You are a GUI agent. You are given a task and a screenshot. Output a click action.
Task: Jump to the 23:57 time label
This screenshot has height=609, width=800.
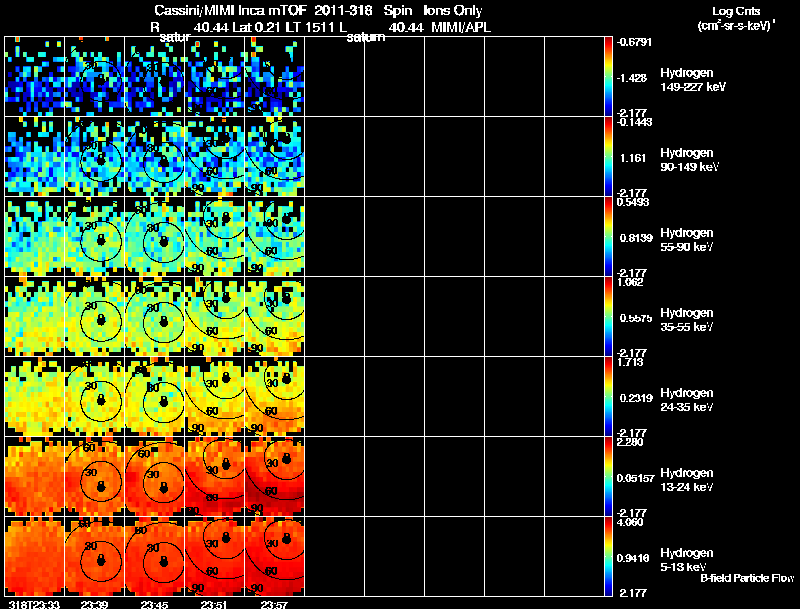tap(274, 603)
